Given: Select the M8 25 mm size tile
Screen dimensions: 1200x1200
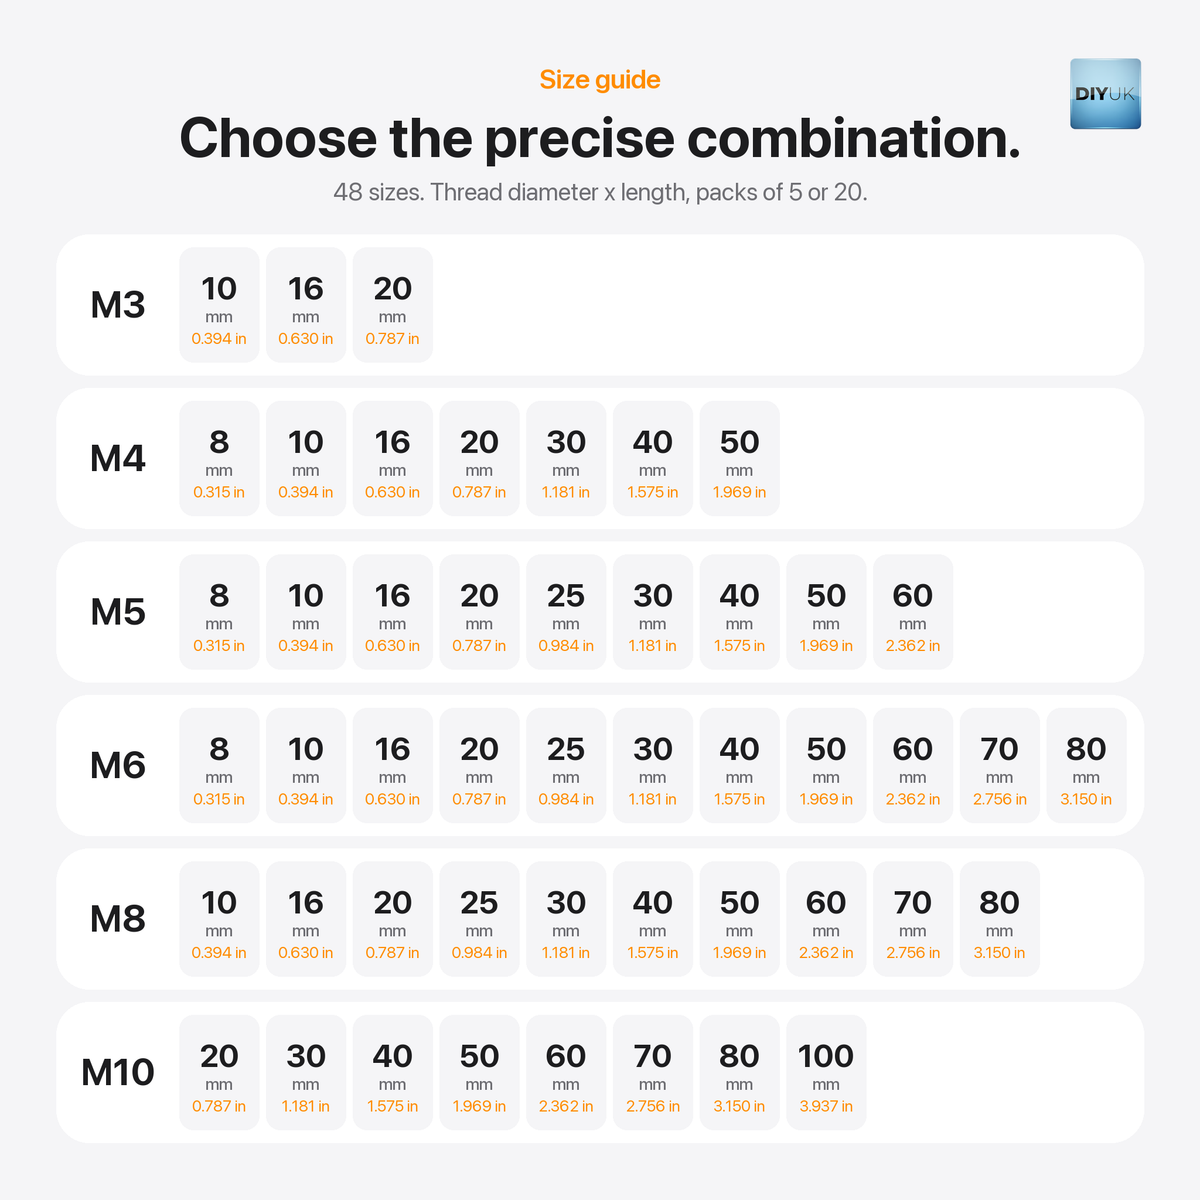Looking at the screenshot, I should pyautogui.click(x=480, y=919).
